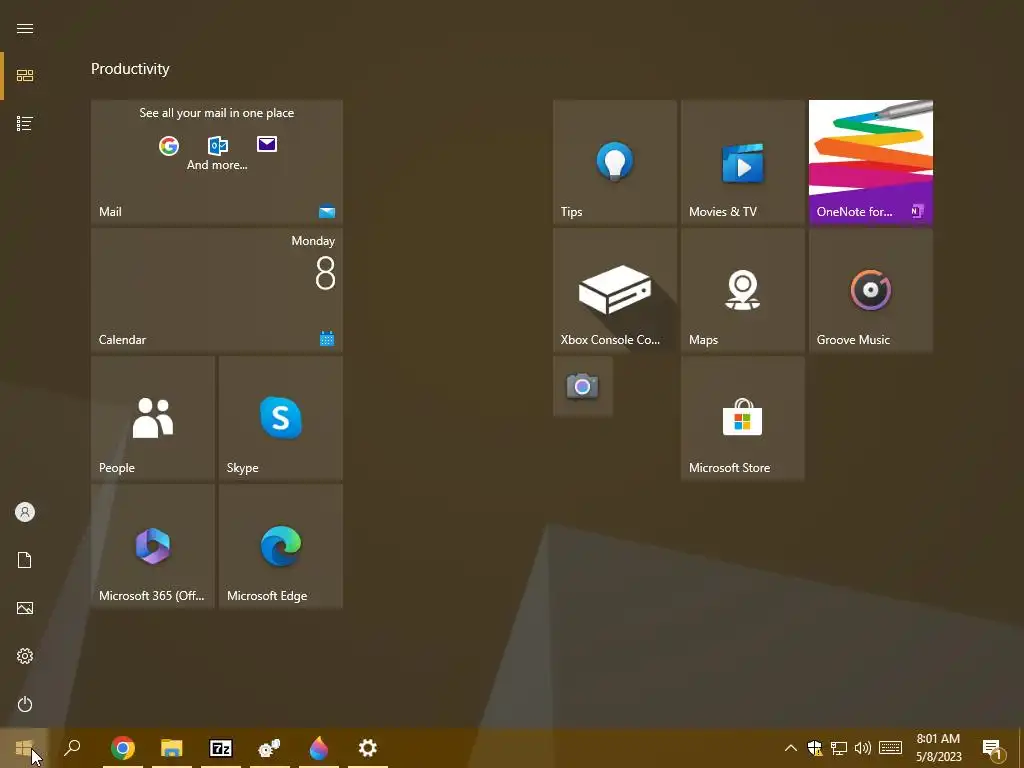Open the user account icon
The height and width of the screenshot is (768, 1024).
[x=25, y=512]
